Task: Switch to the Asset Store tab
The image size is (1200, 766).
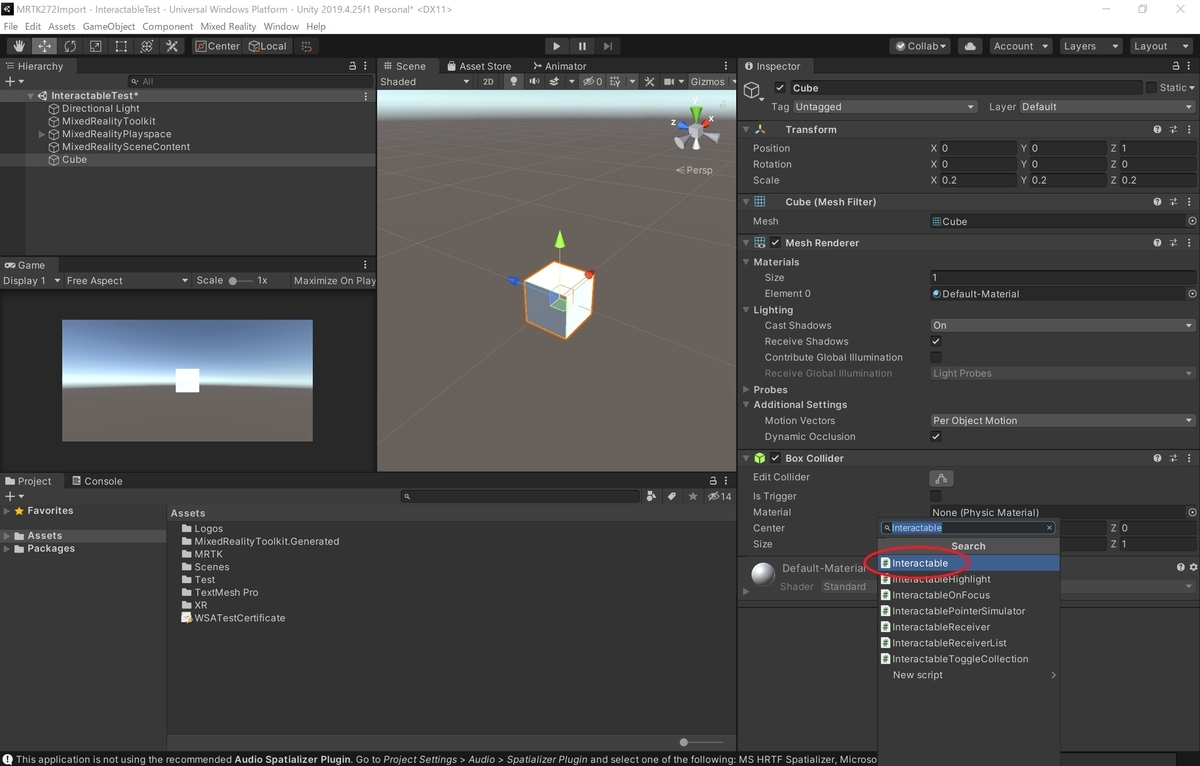Action: 478,66
